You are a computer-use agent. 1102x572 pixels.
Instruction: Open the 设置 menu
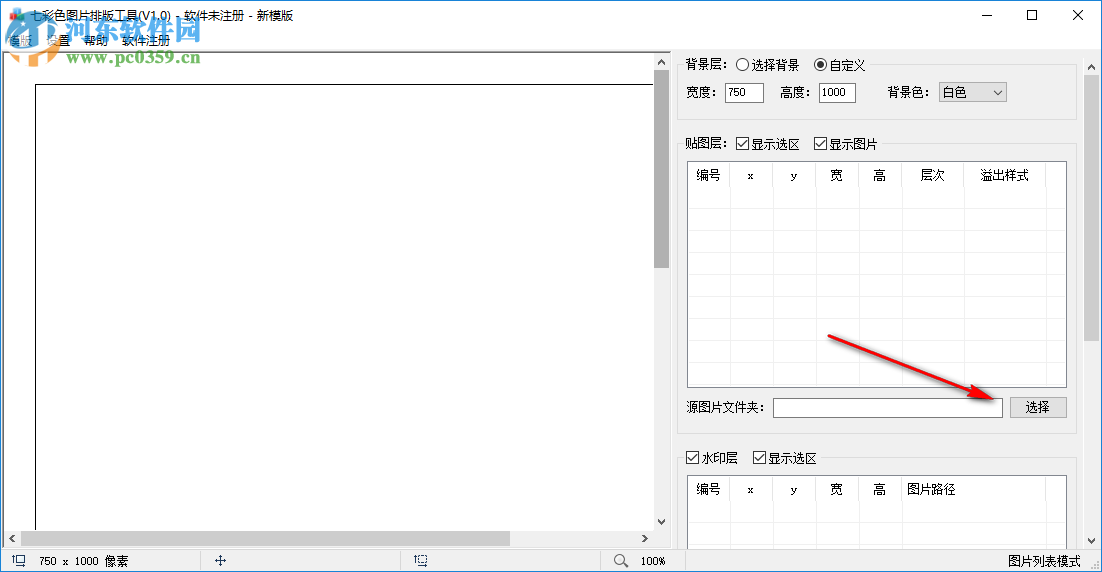pos(58,41)
